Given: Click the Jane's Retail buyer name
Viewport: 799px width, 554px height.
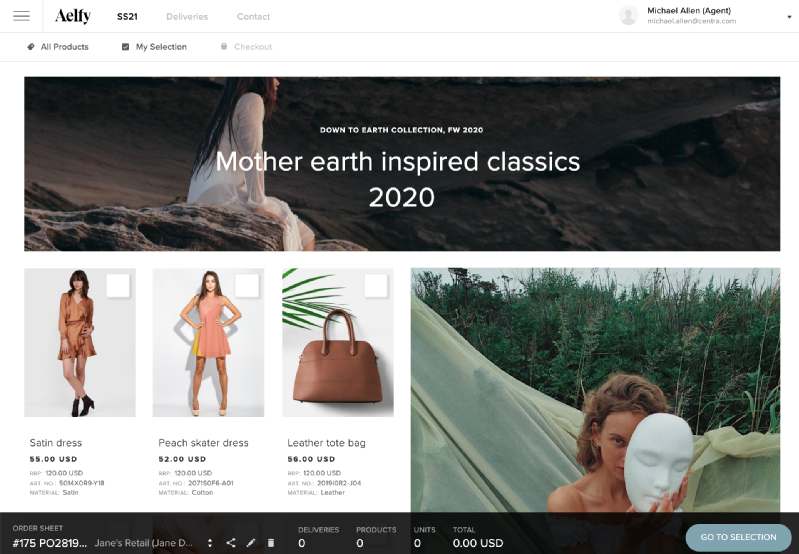Looking at the screenshot, I should click(x=144, y=543).
